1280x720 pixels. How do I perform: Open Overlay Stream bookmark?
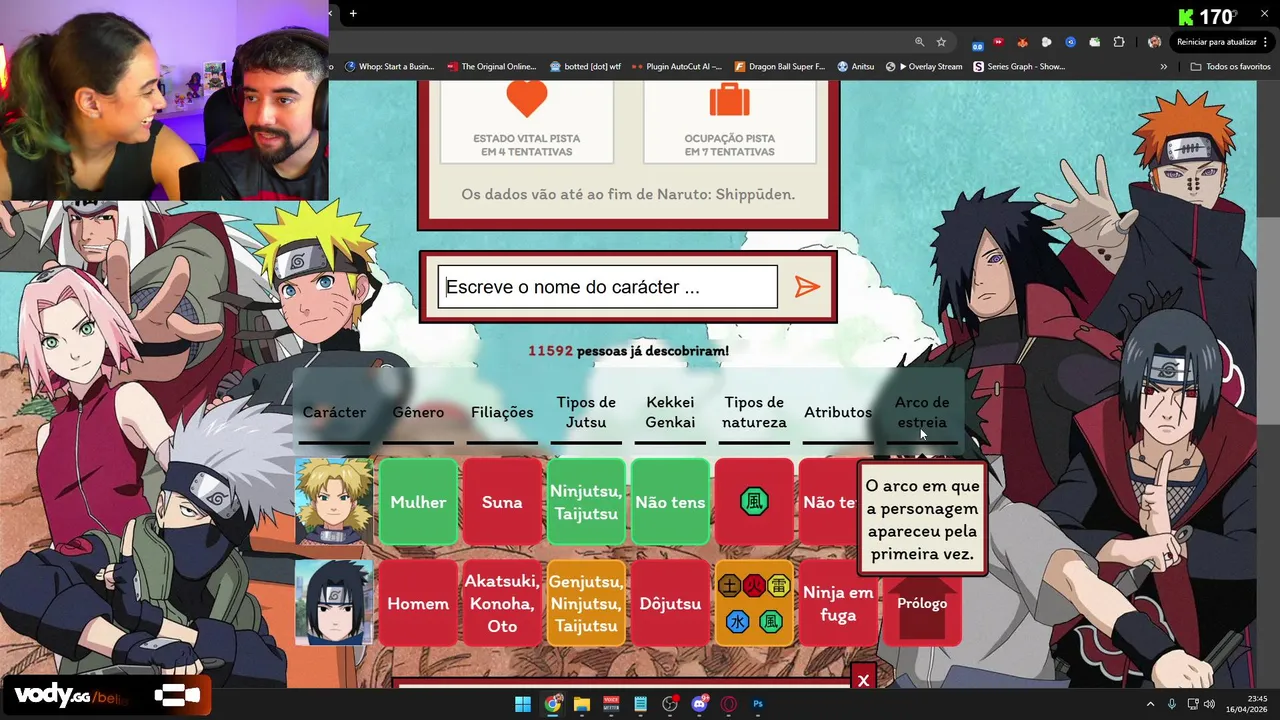pyautogui.click(x=924, y=67)
